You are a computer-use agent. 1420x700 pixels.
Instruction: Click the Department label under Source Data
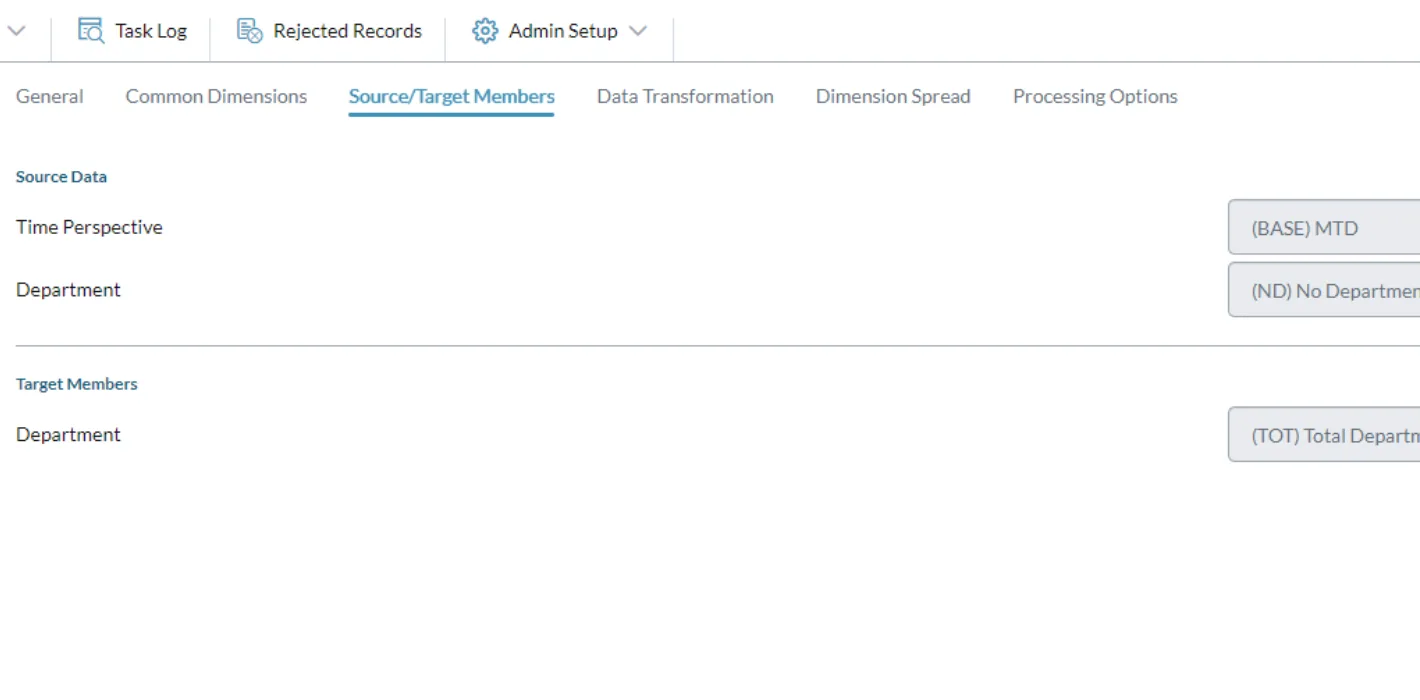[68, 290]
